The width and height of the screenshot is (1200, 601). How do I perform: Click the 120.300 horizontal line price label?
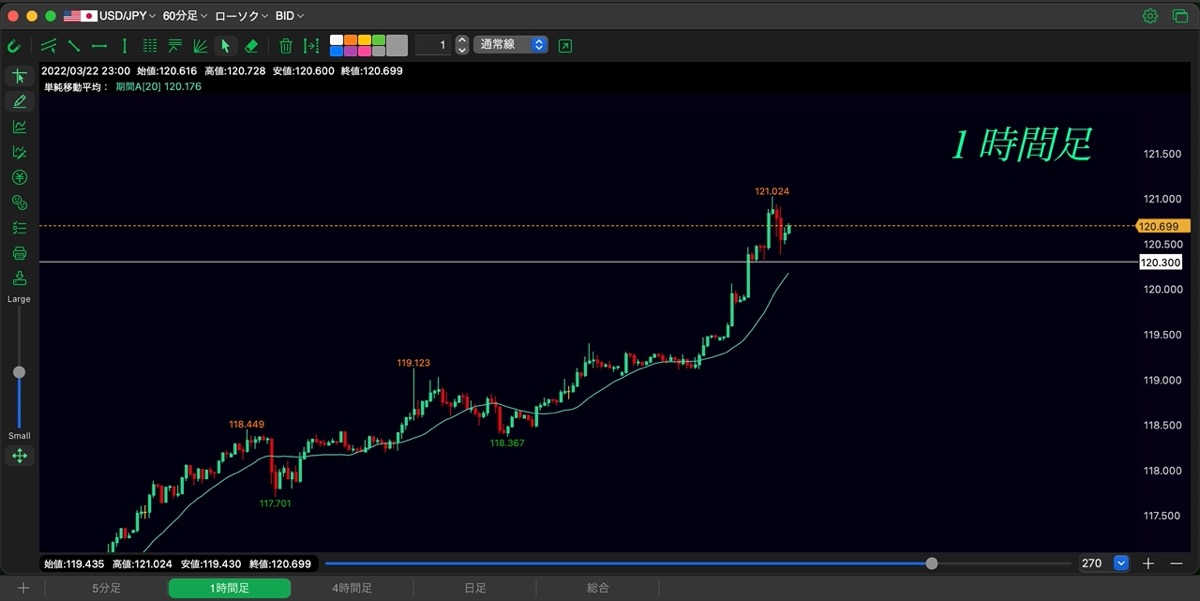coord(1161,262)
